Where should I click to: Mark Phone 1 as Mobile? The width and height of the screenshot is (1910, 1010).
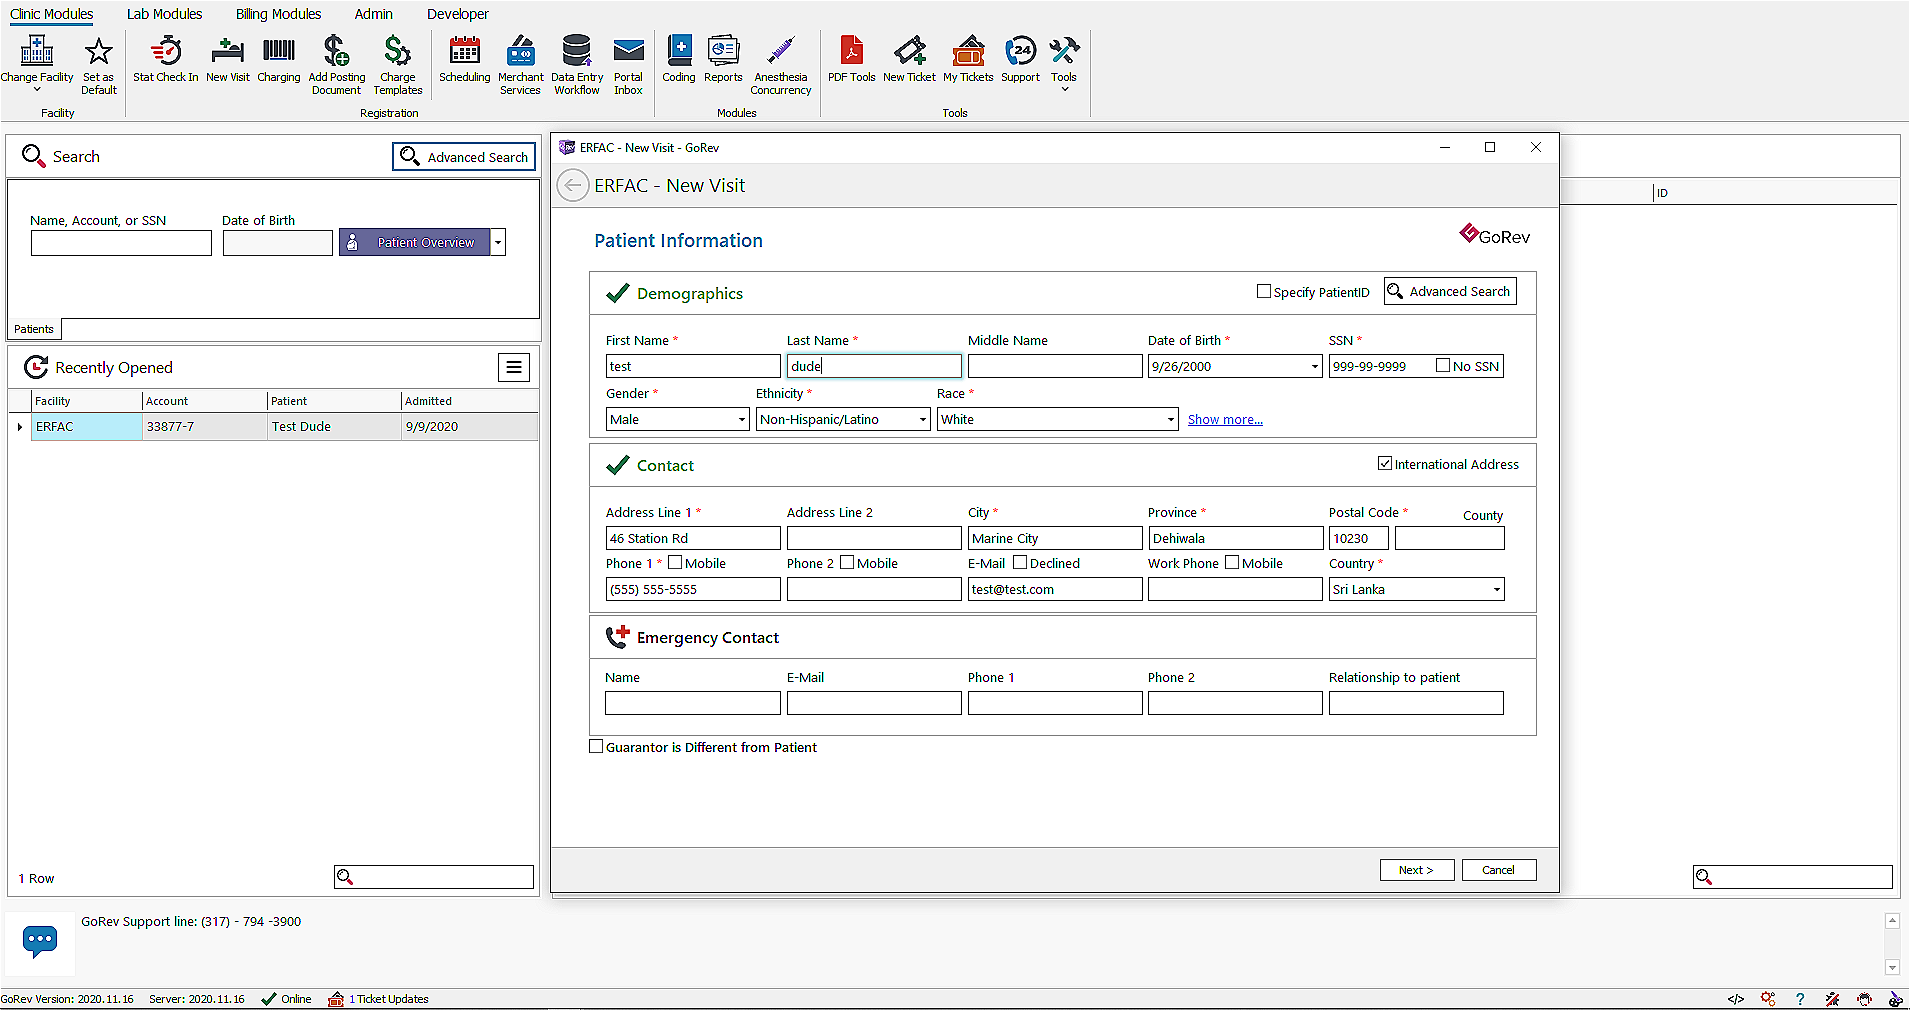[x=675, y=562]
